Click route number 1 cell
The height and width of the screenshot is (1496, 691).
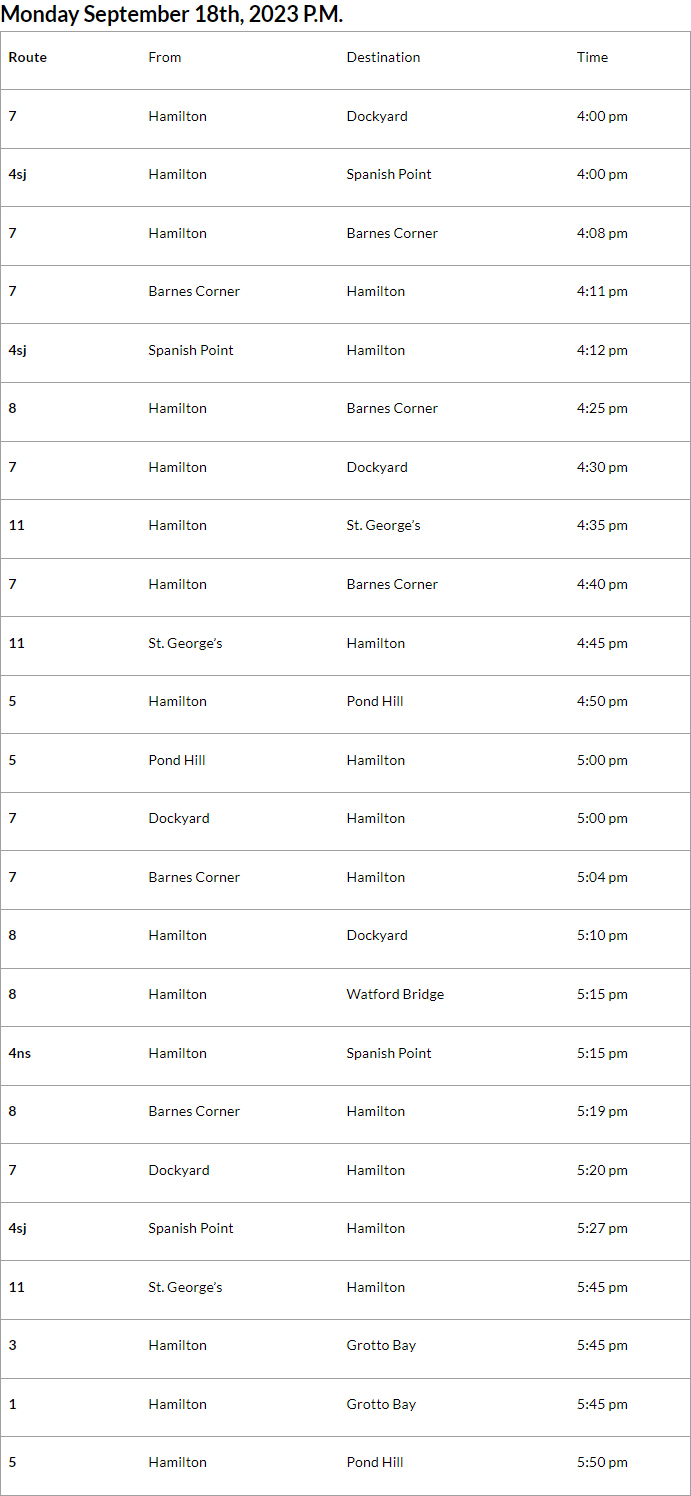coord(13,1404)
